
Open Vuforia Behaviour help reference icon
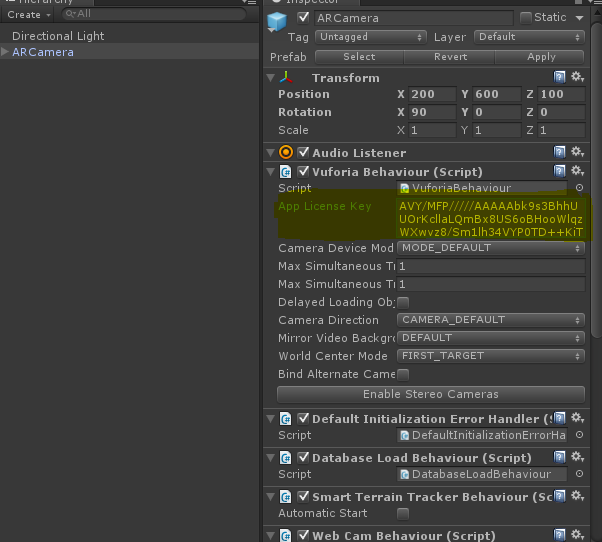point(559,171)
